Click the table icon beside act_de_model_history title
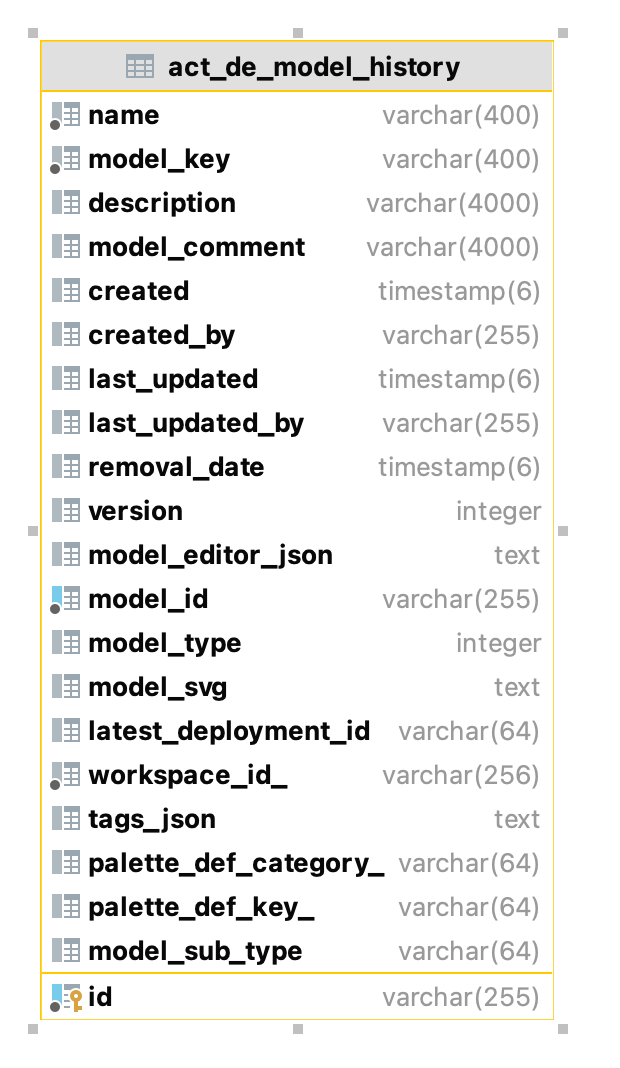 tap(140, 67)
